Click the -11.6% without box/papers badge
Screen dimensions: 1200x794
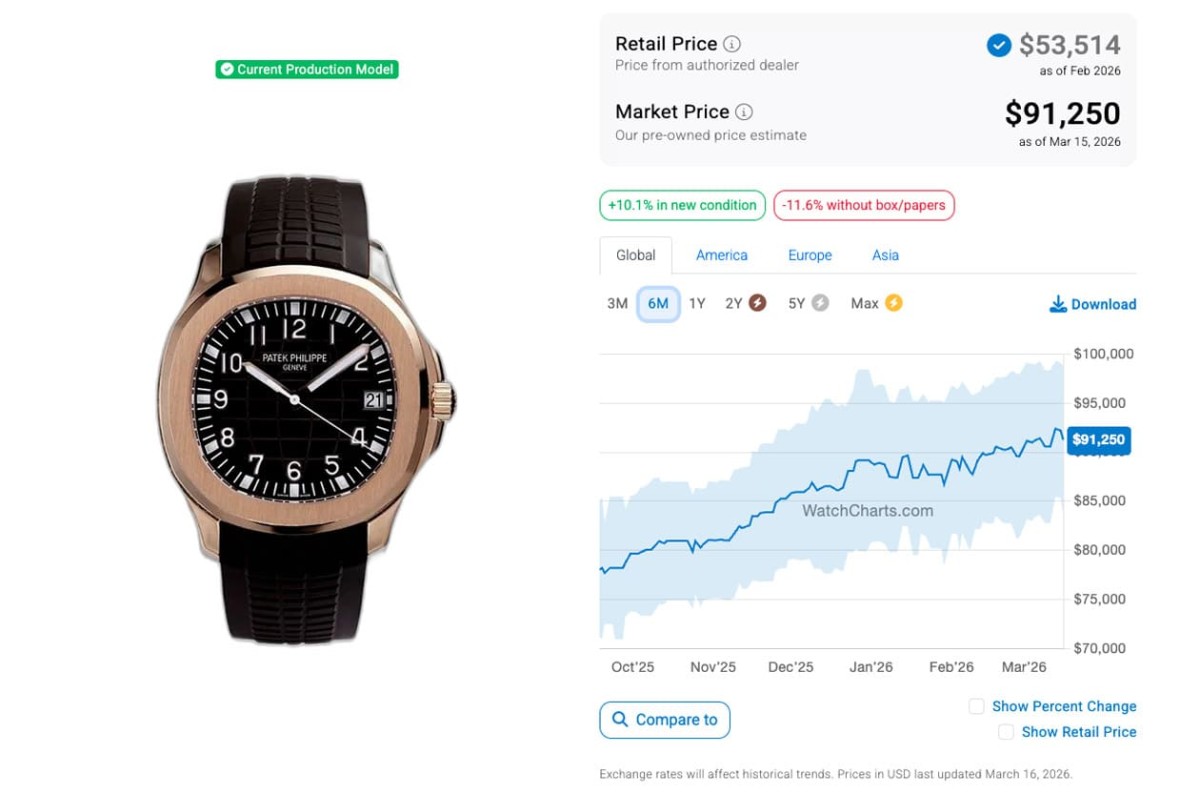tap(864, 205)
